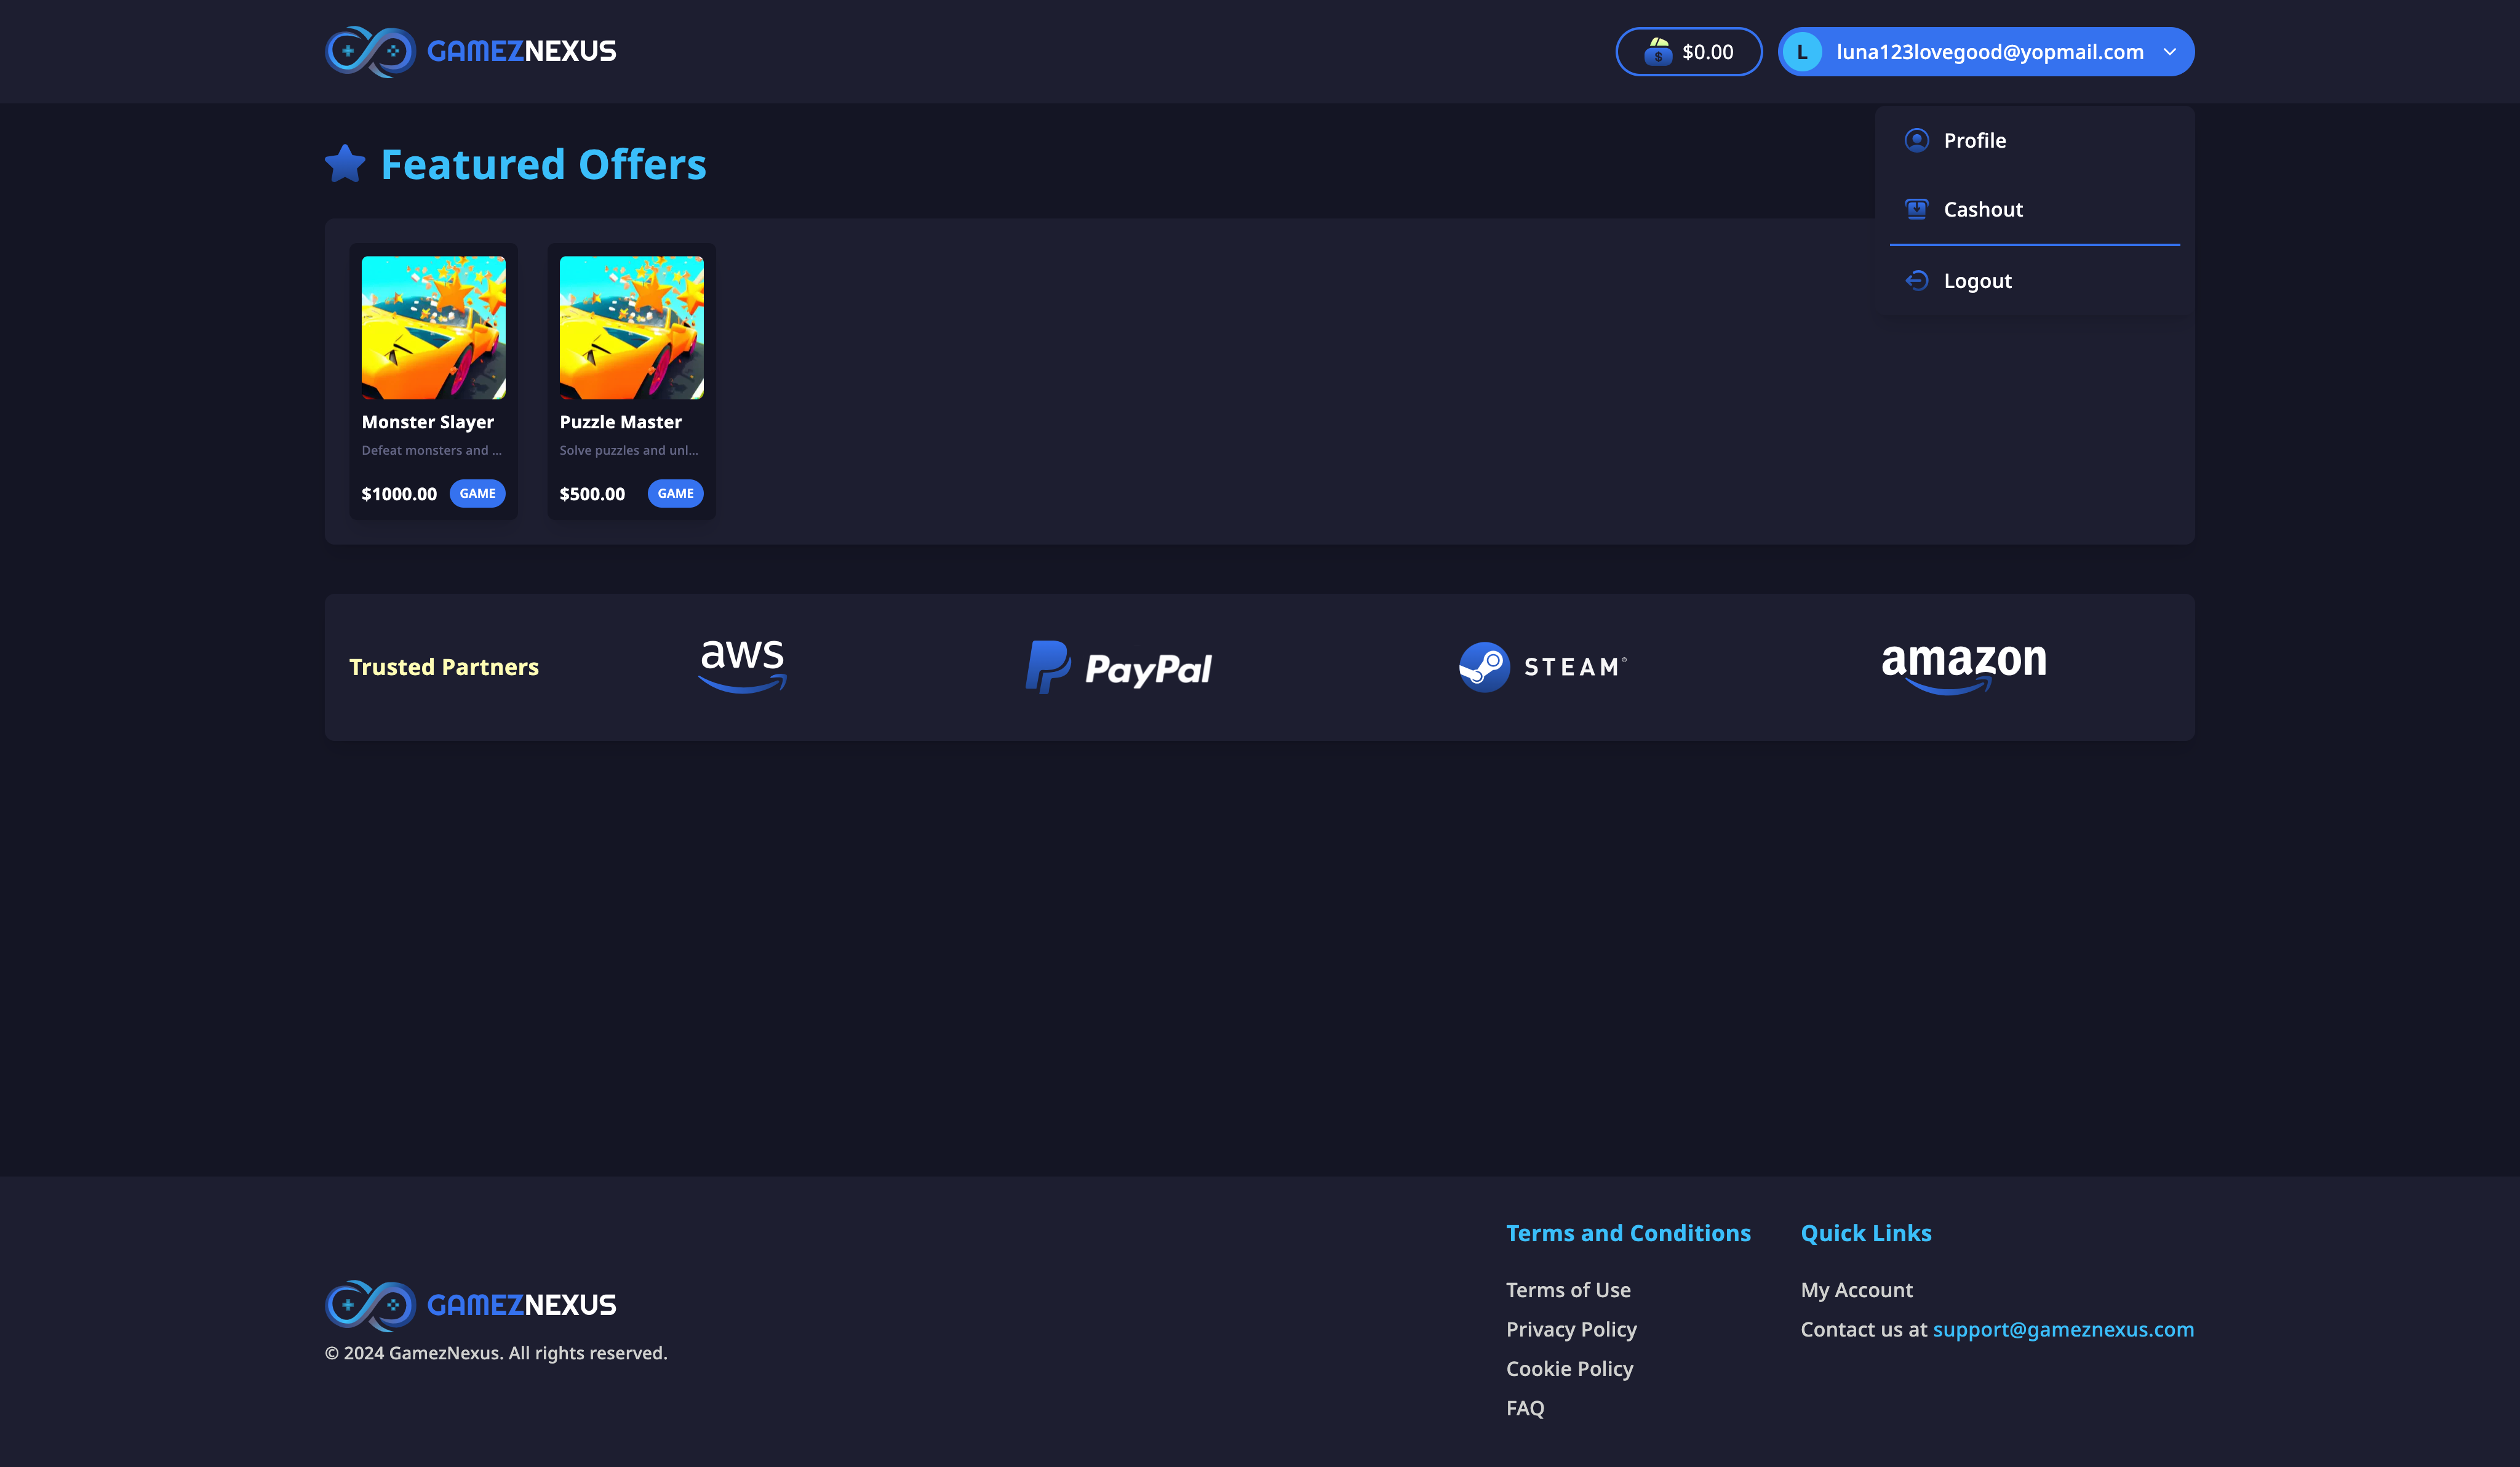Image resolution: width=2520 pixels, height=1467 pixels.
Task: Click the money bag balance icon
Action: (x=1657, y=51)
